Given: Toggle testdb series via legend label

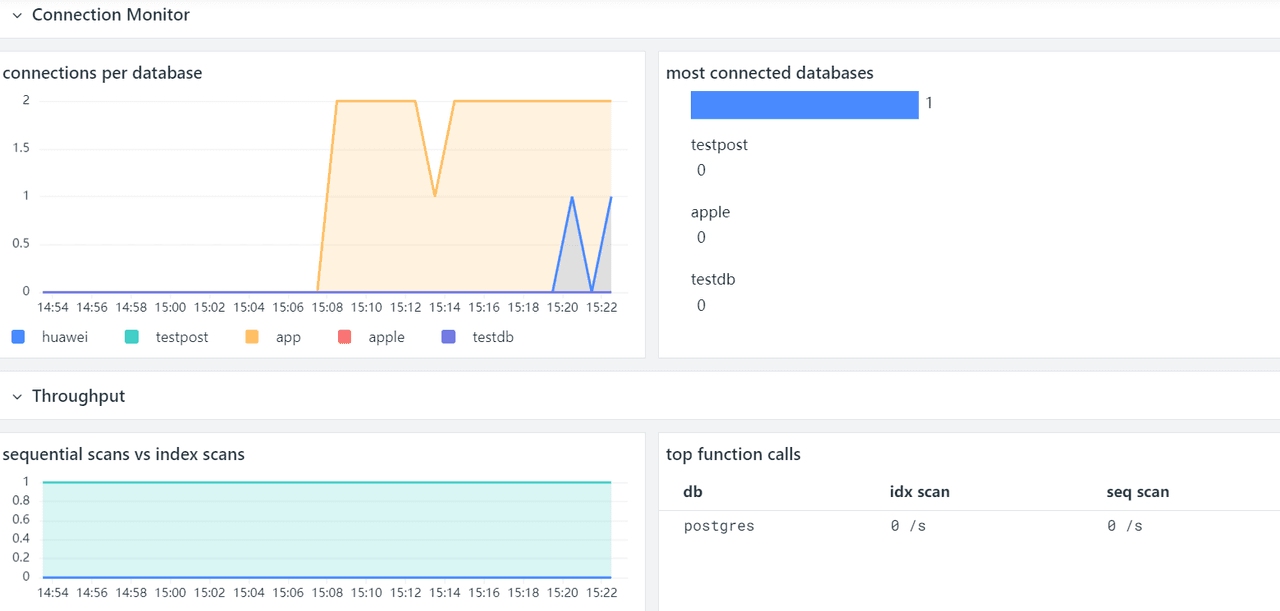Looking at the screenshot, I should point(493,338).
